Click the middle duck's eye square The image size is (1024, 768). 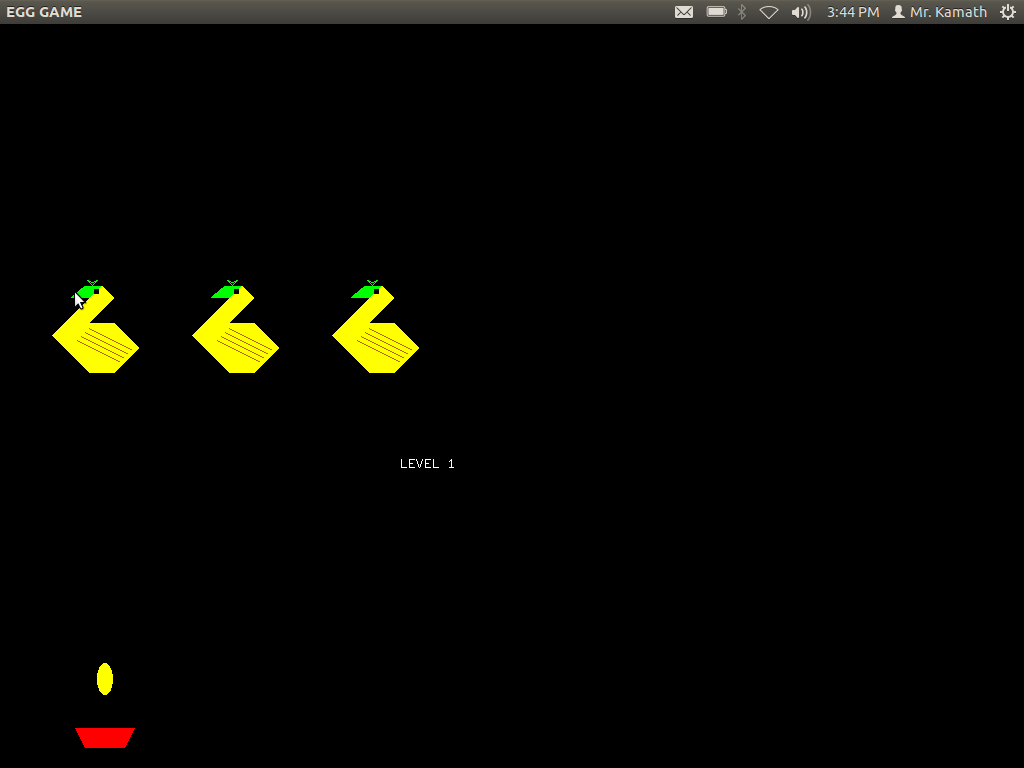point(236,291)
